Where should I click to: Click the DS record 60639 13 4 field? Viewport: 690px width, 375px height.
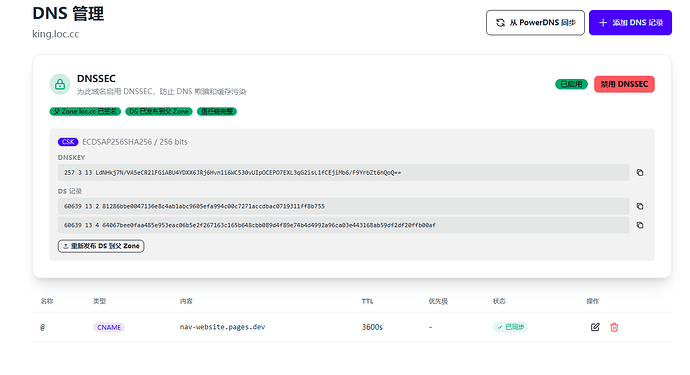click(x=343, y=225)
